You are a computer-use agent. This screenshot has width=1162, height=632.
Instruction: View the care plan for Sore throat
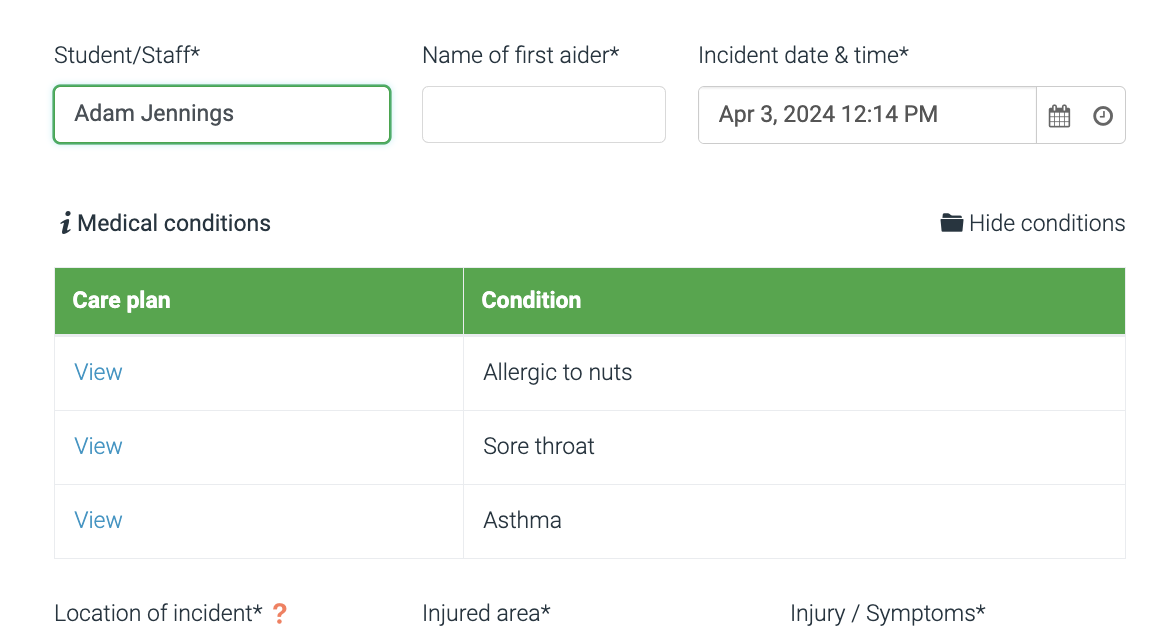tap(97, 445)
